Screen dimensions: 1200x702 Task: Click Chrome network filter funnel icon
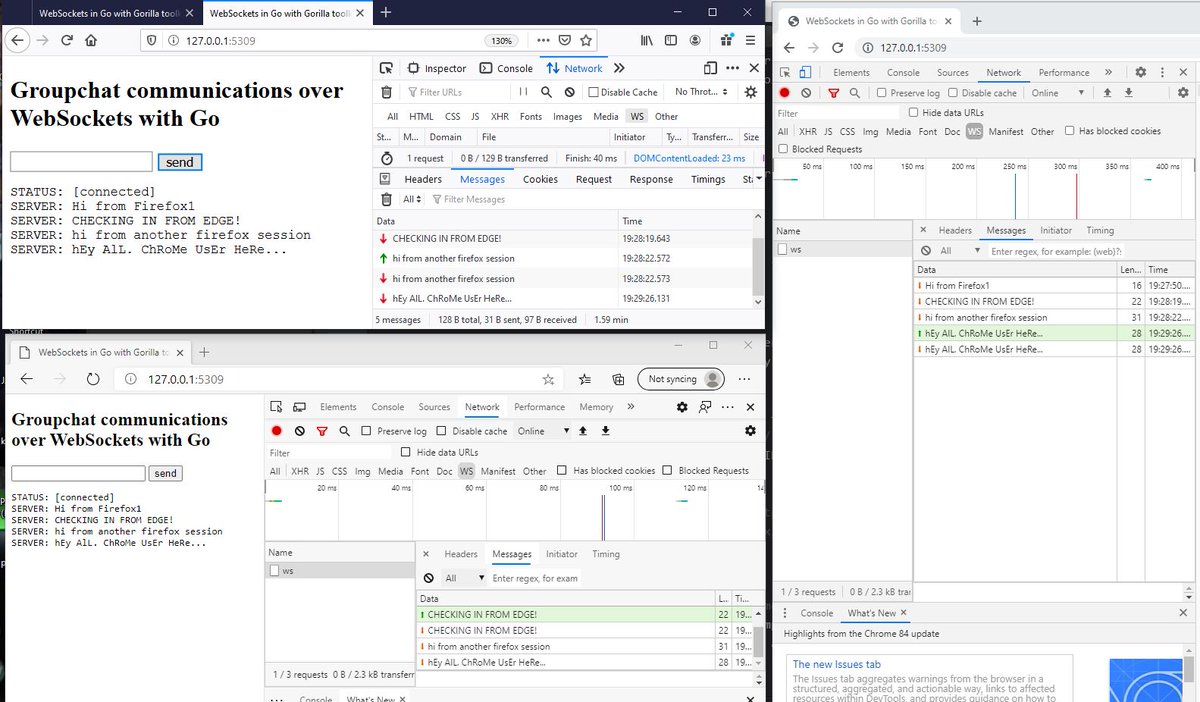pos(833,93)
